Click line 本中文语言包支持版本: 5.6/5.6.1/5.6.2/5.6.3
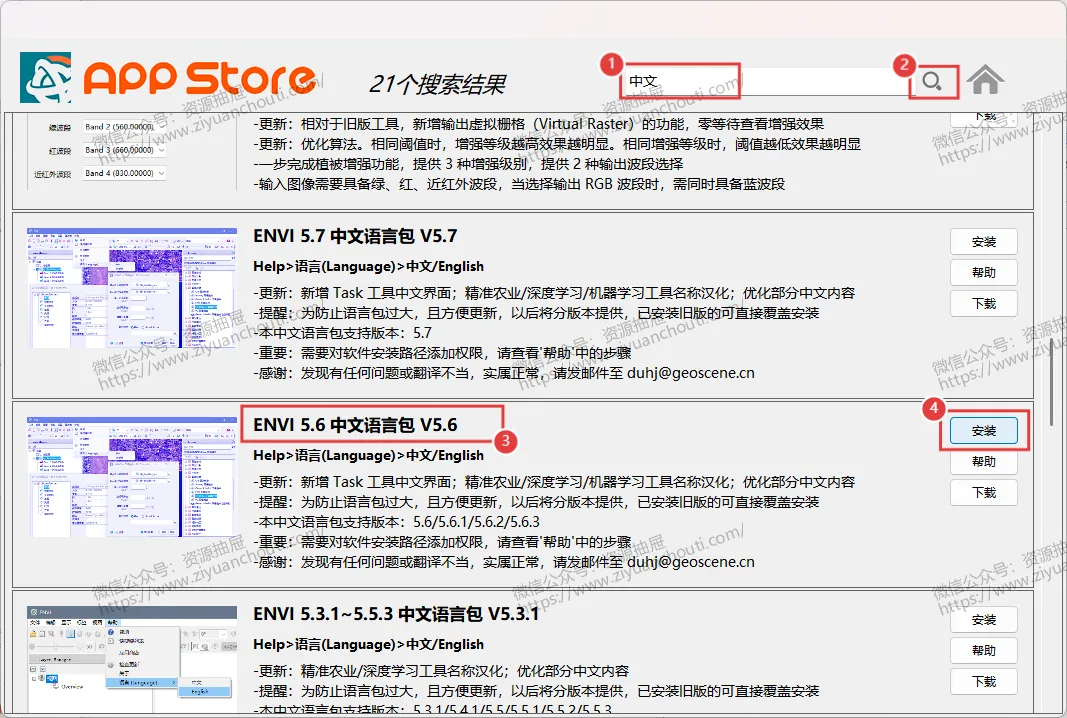 coord(396,522)
